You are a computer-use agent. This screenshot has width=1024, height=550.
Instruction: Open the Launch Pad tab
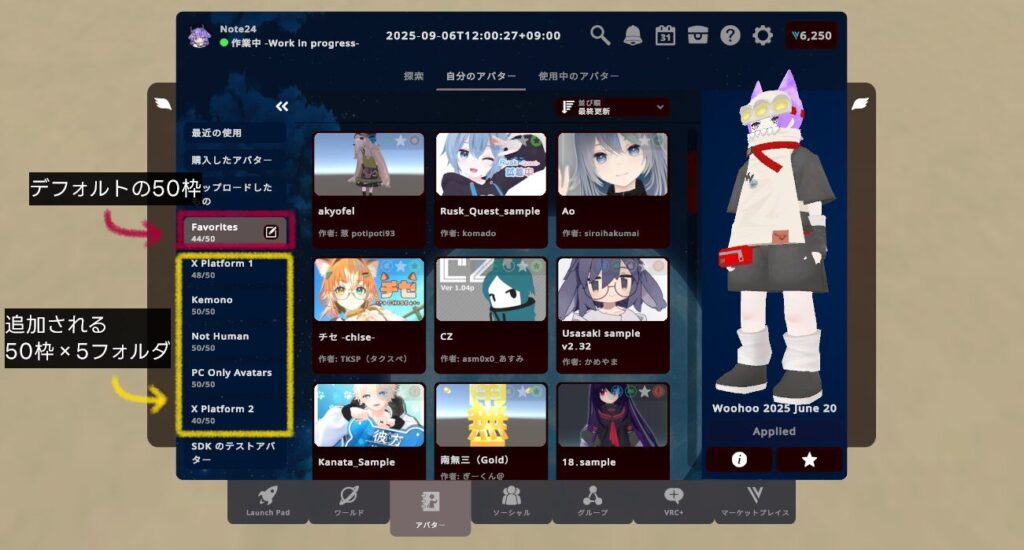pos(268,502)
